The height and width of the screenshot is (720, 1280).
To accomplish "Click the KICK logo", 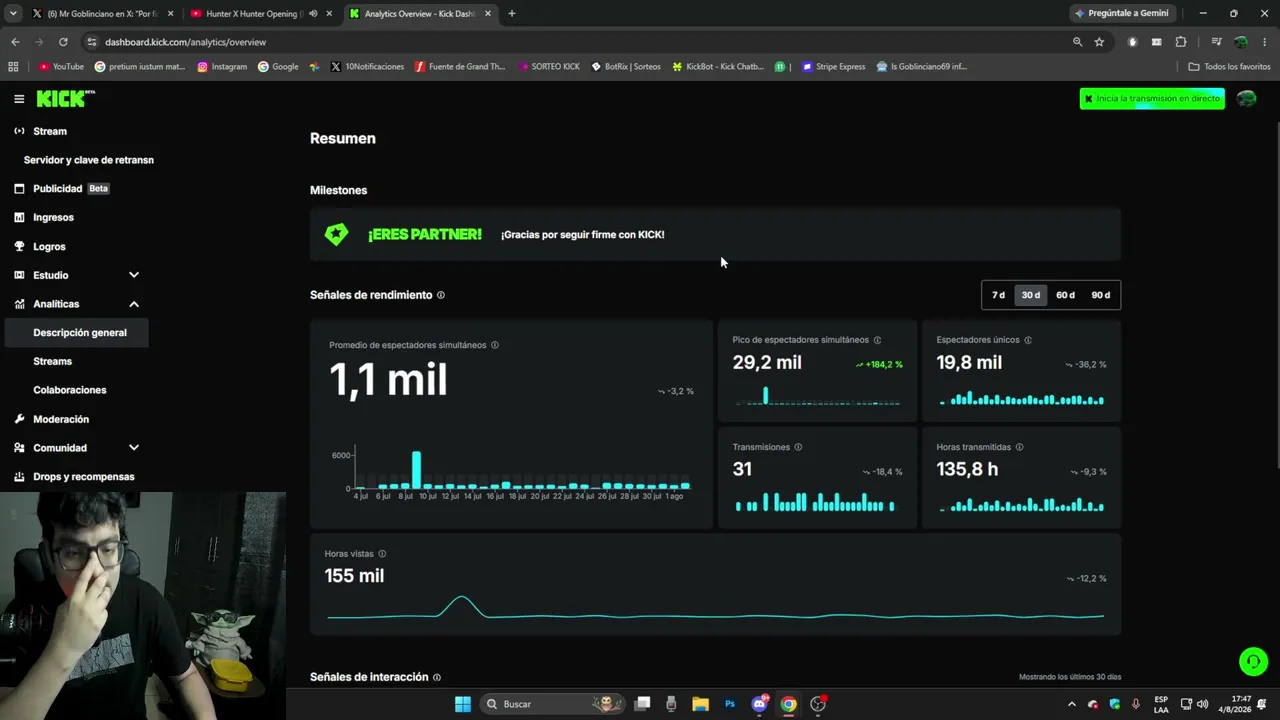I will click(65, 99).
